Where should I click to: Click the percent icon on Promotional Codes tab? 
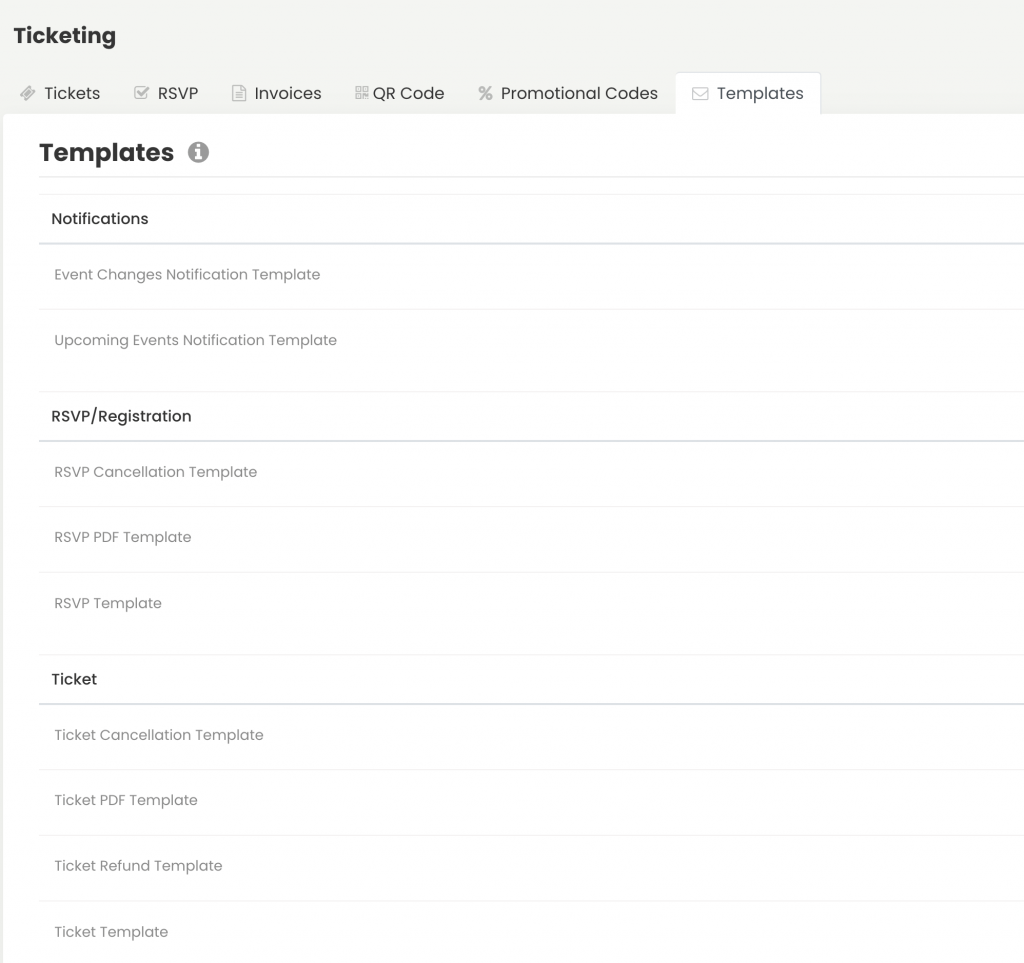click(485, 93)
